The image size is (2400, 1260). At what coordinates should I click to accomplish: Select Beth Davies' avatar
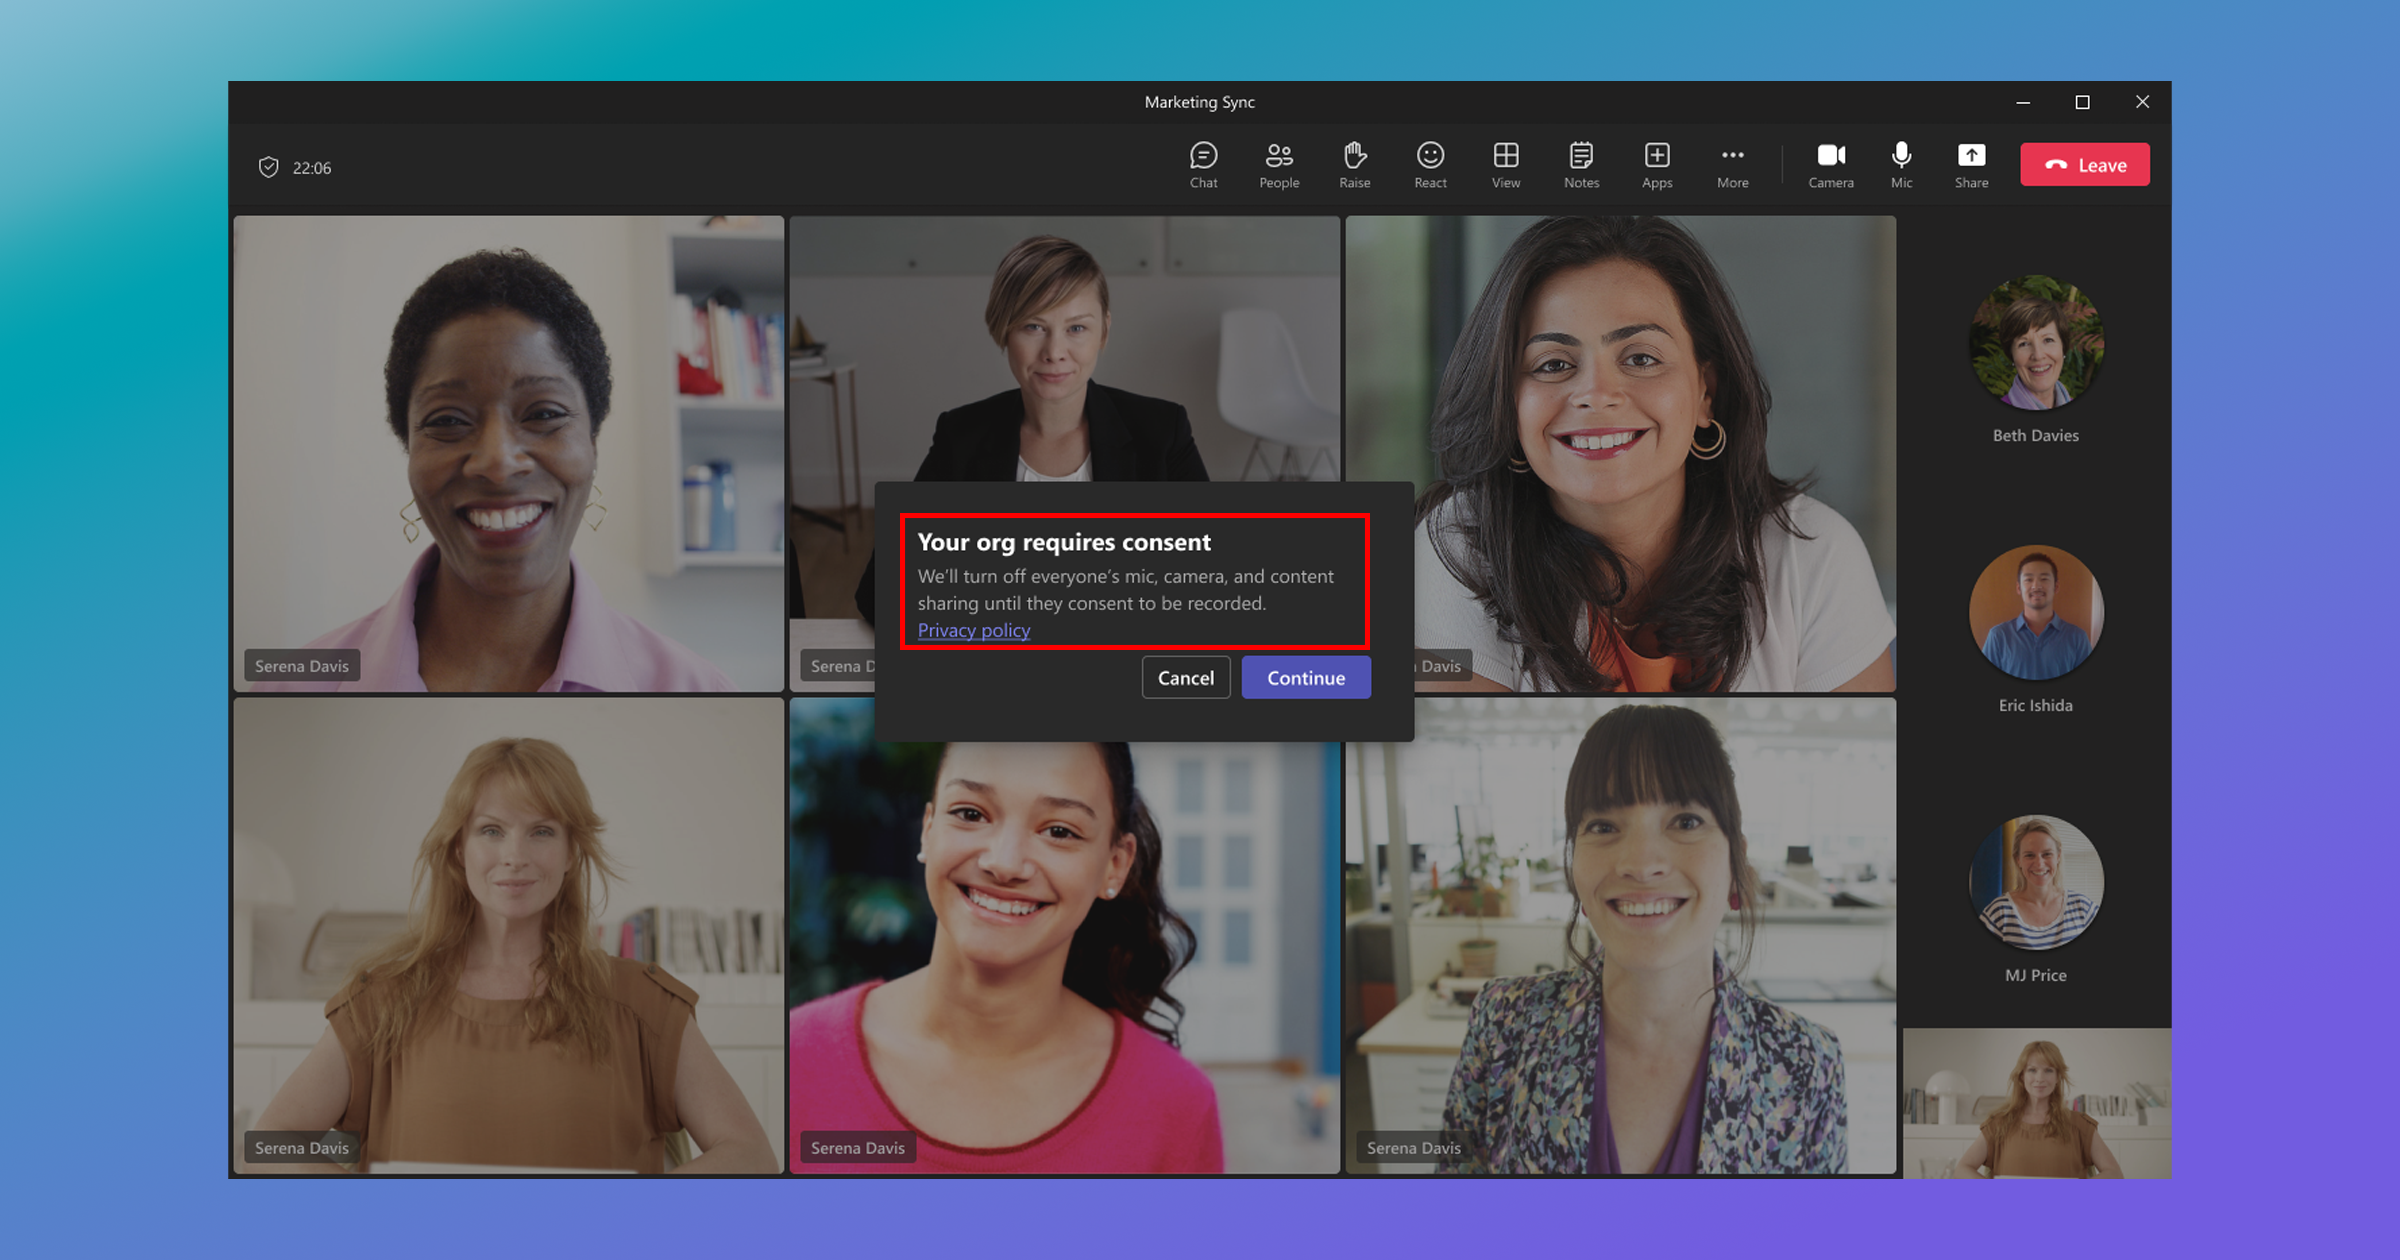pyautogui.click(x=2035, y=342)
